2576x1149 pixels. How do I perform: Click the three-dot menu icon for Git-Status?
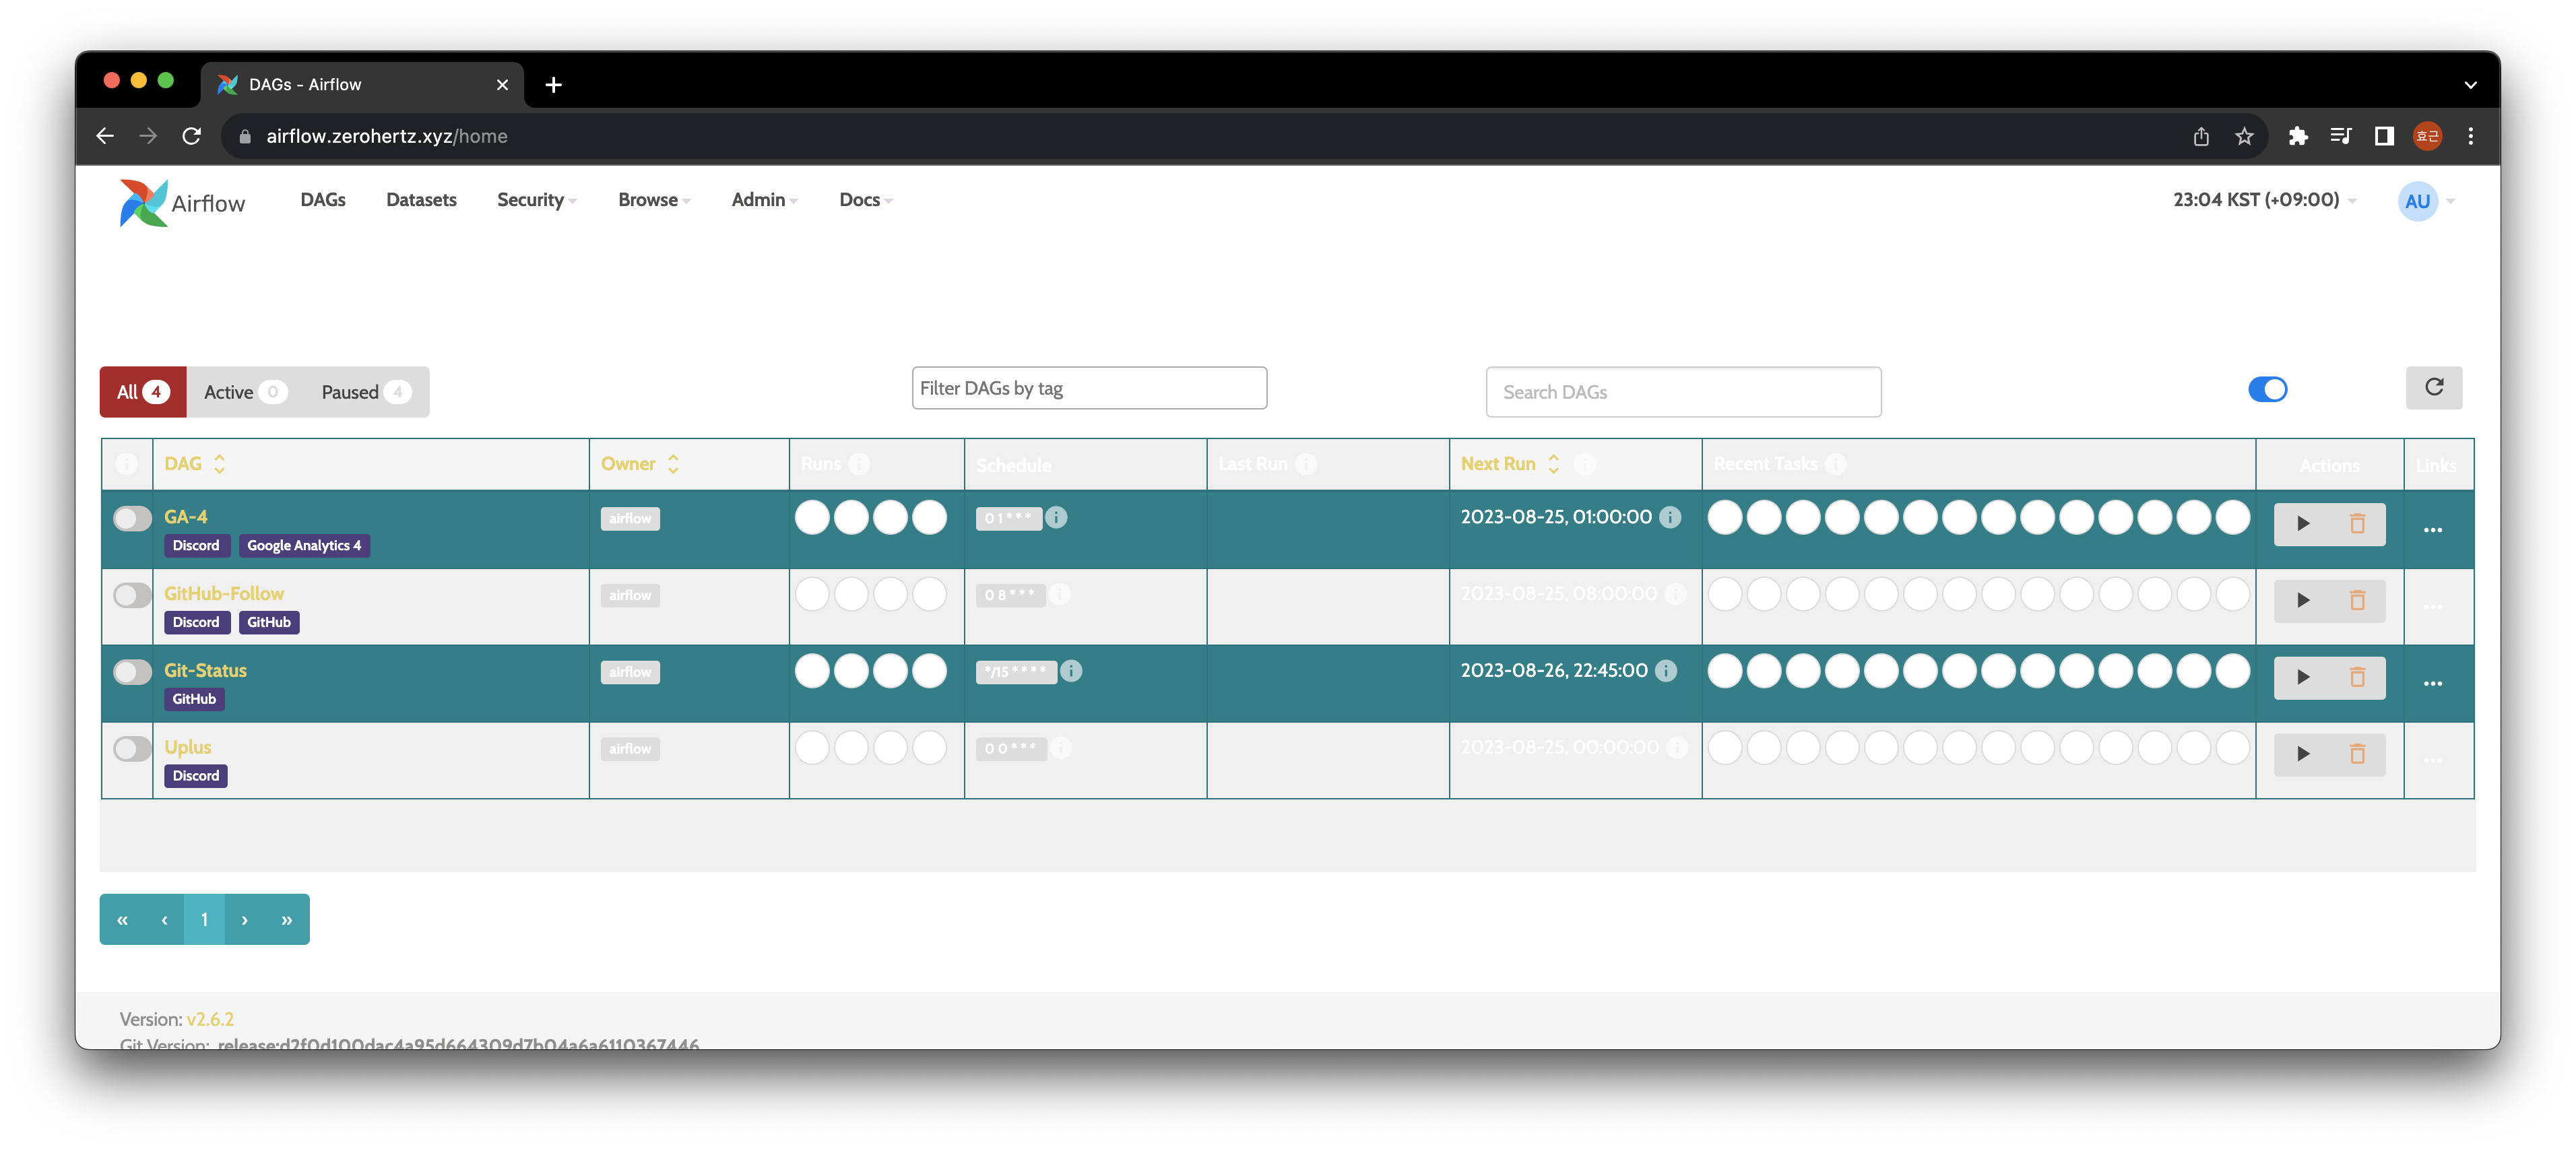(2437, 678)
